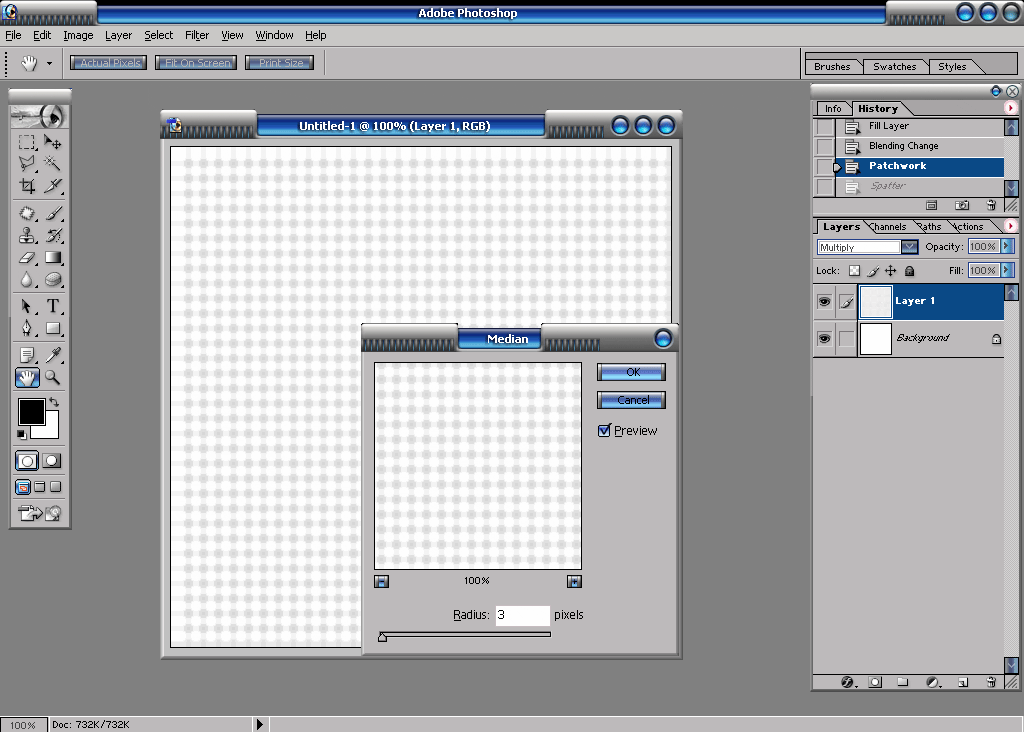Open the History palette menu arrow
1024x732 pixels.
(1010, 108)
